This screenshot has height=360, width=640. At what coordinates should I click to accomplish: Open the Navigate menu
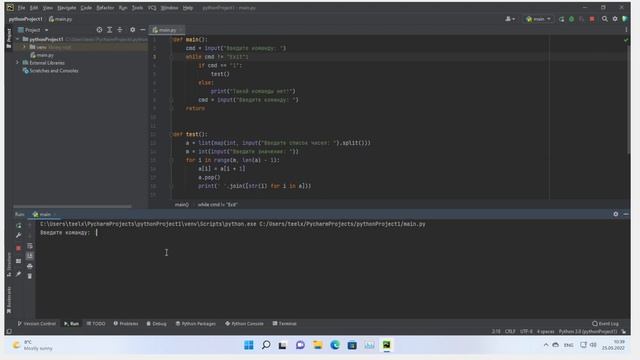coord(67,8)
